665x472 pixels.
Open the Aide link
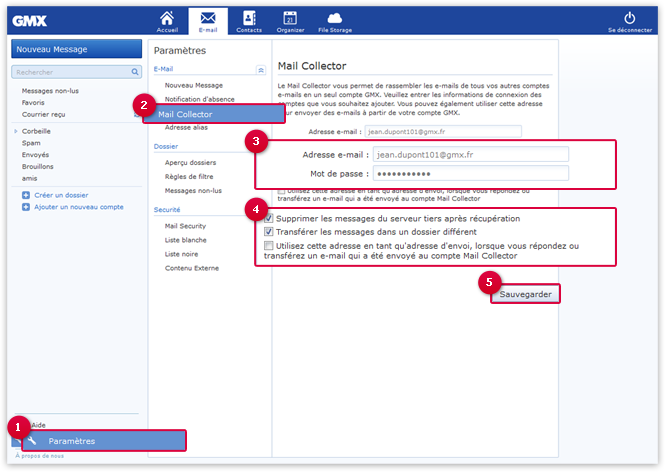pyautogui.click(x=39, y=425)
